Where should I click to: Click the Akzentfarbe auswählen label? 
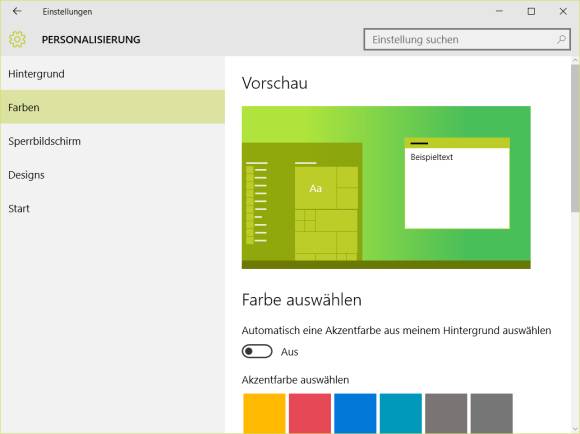[295, 380]
